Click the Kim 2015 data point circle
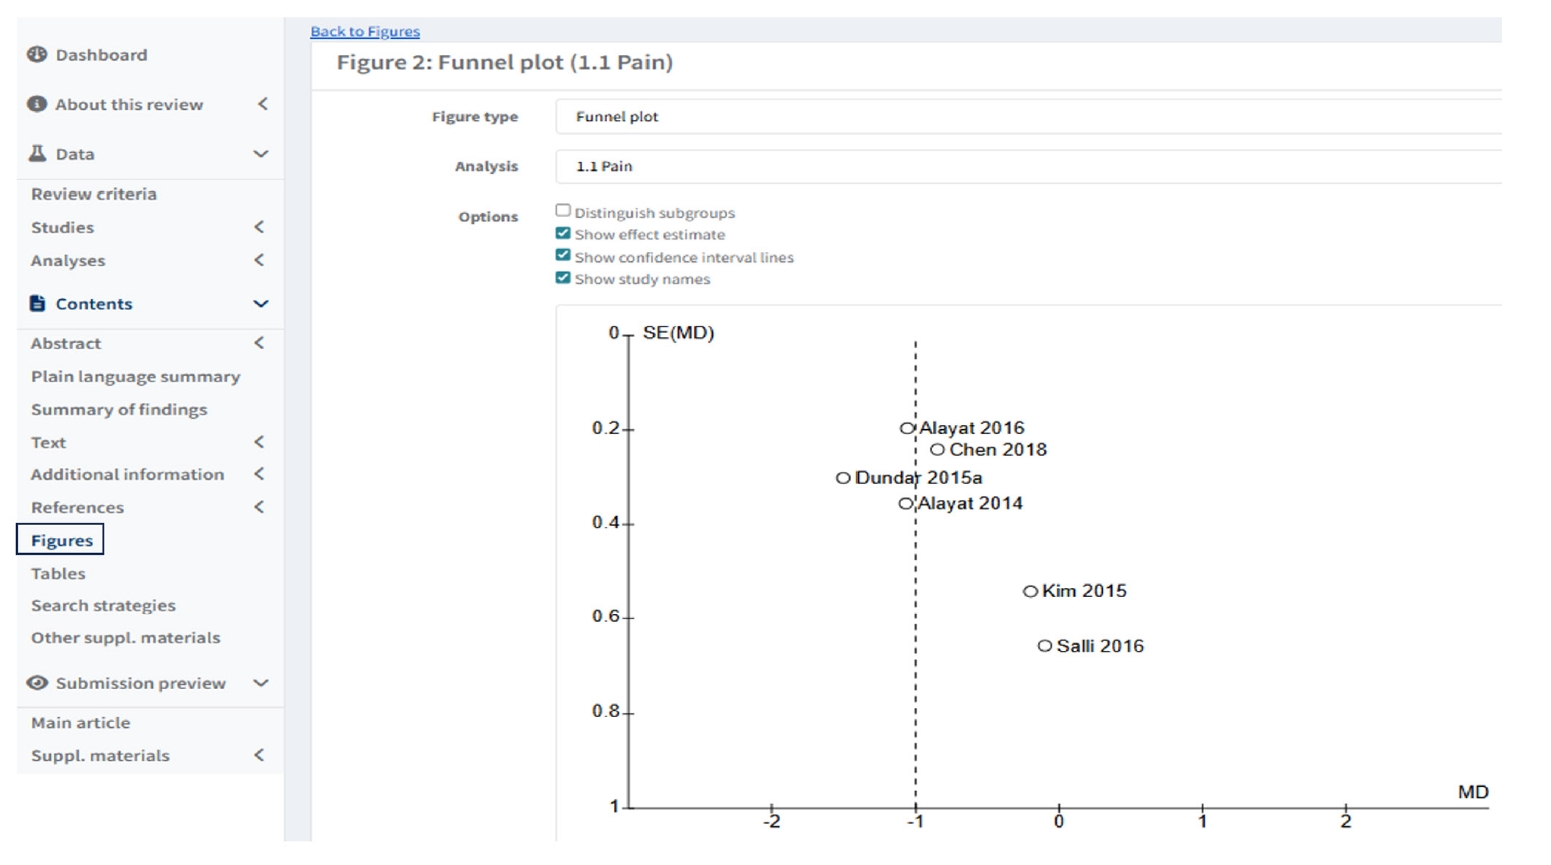 click(1029, 591)
